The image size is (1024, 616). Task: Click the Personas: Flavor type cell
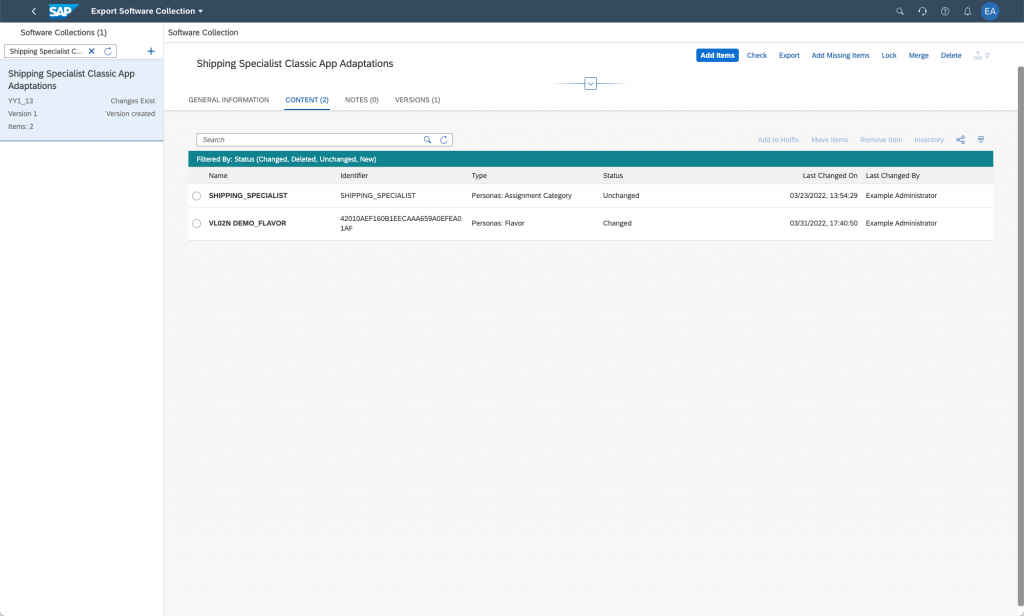pos(498,223)
